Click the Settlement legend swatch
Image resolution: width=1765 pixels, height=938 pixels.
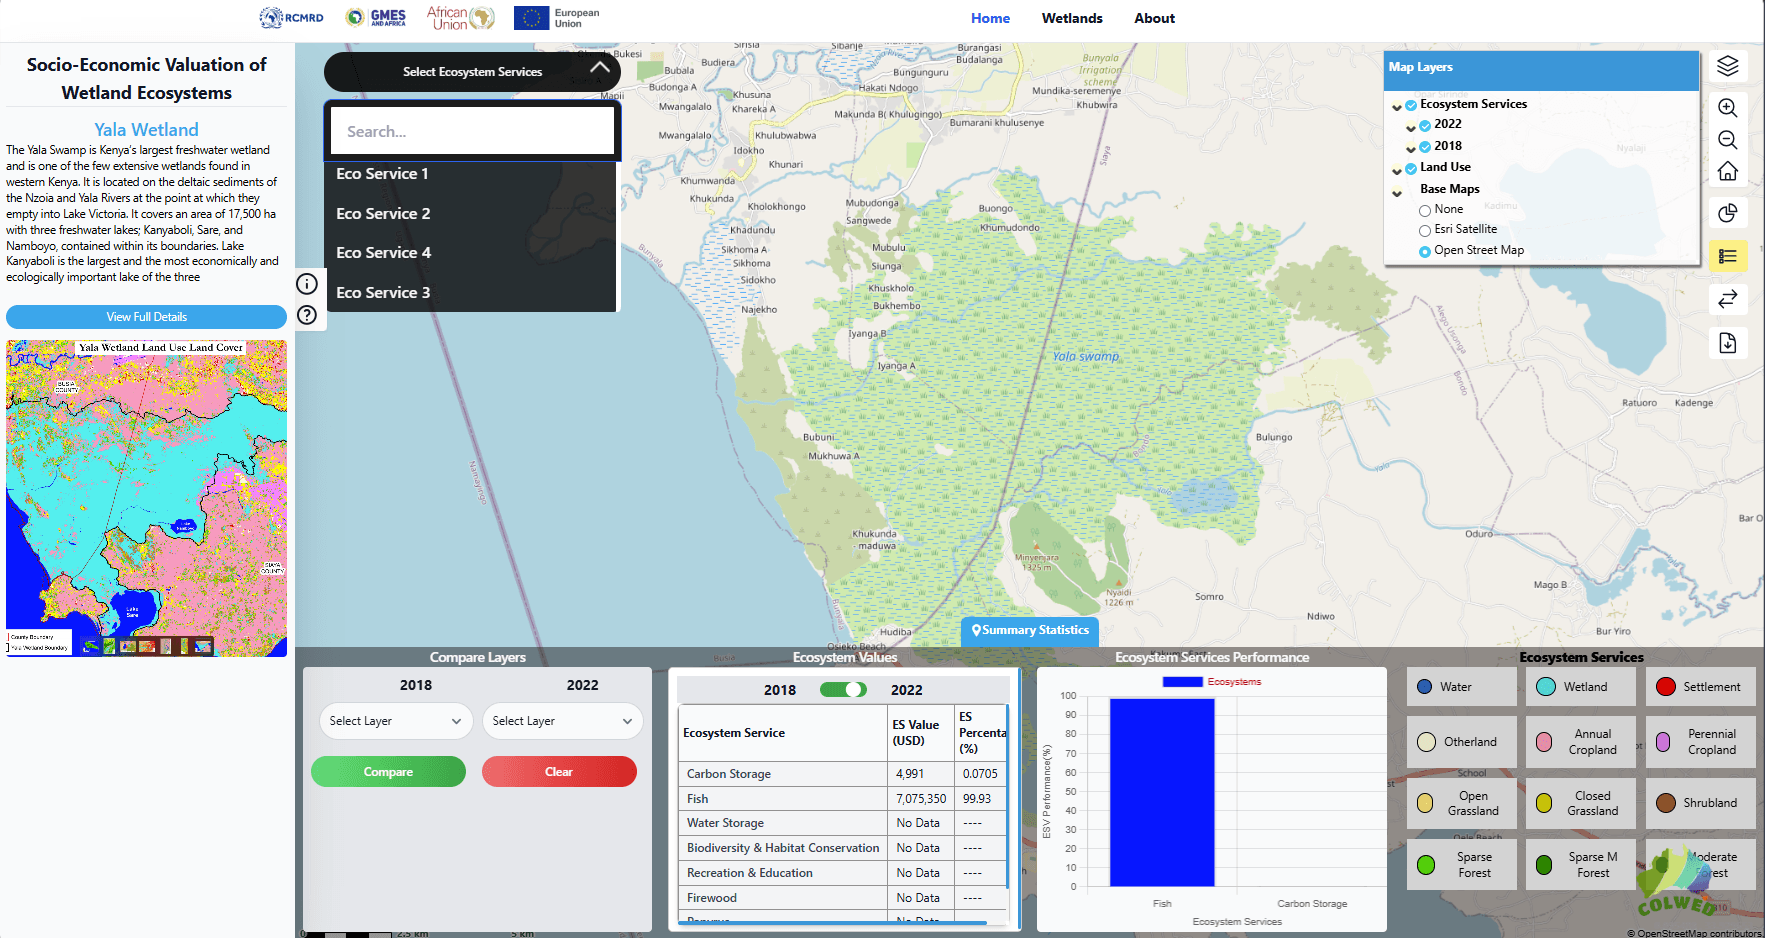tap(1665, 687)
